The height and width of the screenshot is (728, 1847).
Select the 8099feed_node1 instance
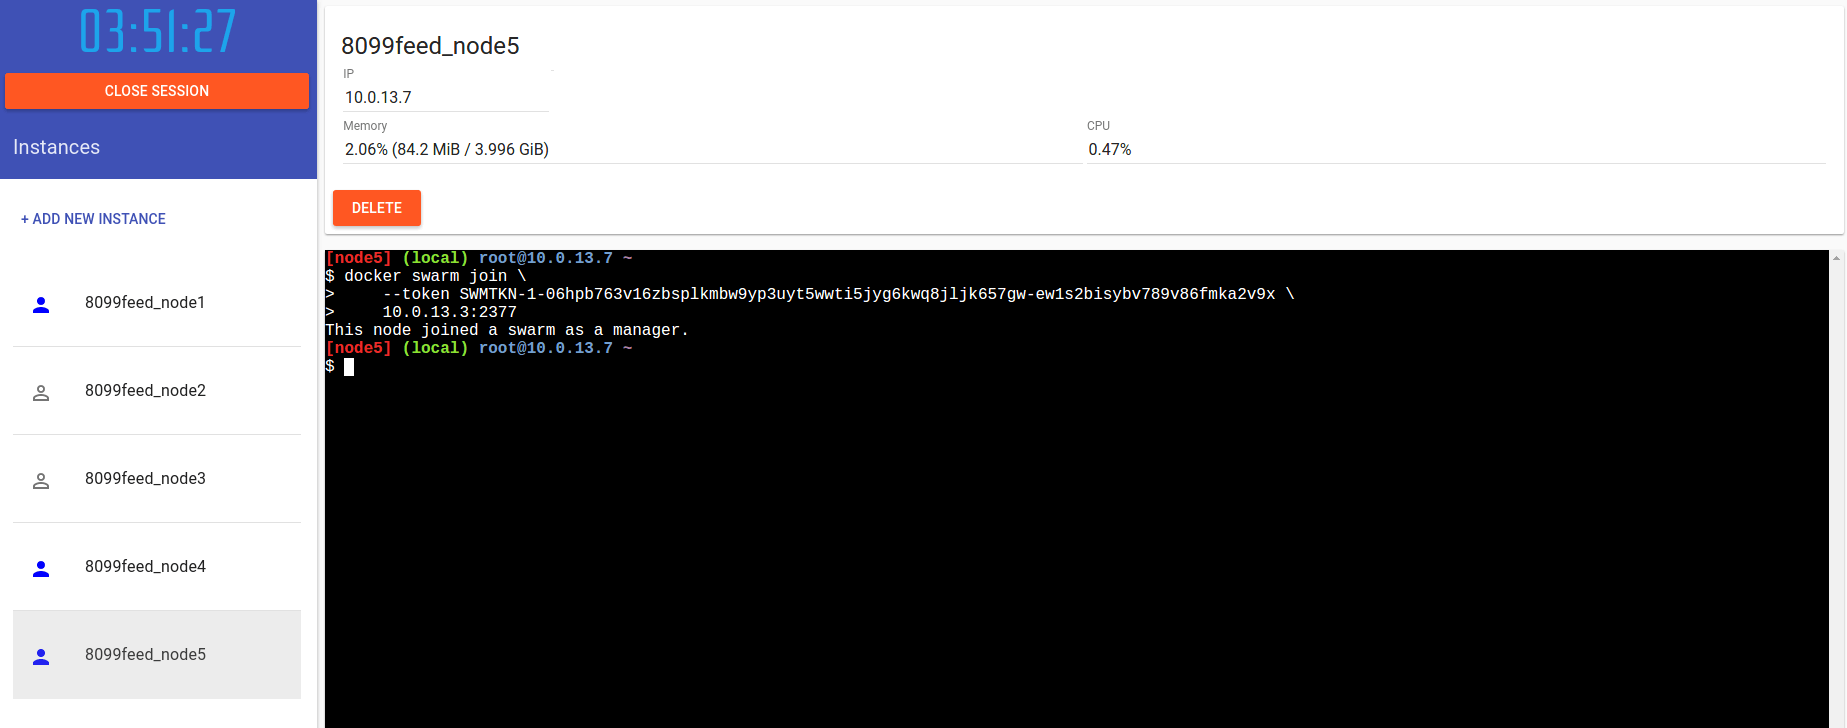[157, 303]
